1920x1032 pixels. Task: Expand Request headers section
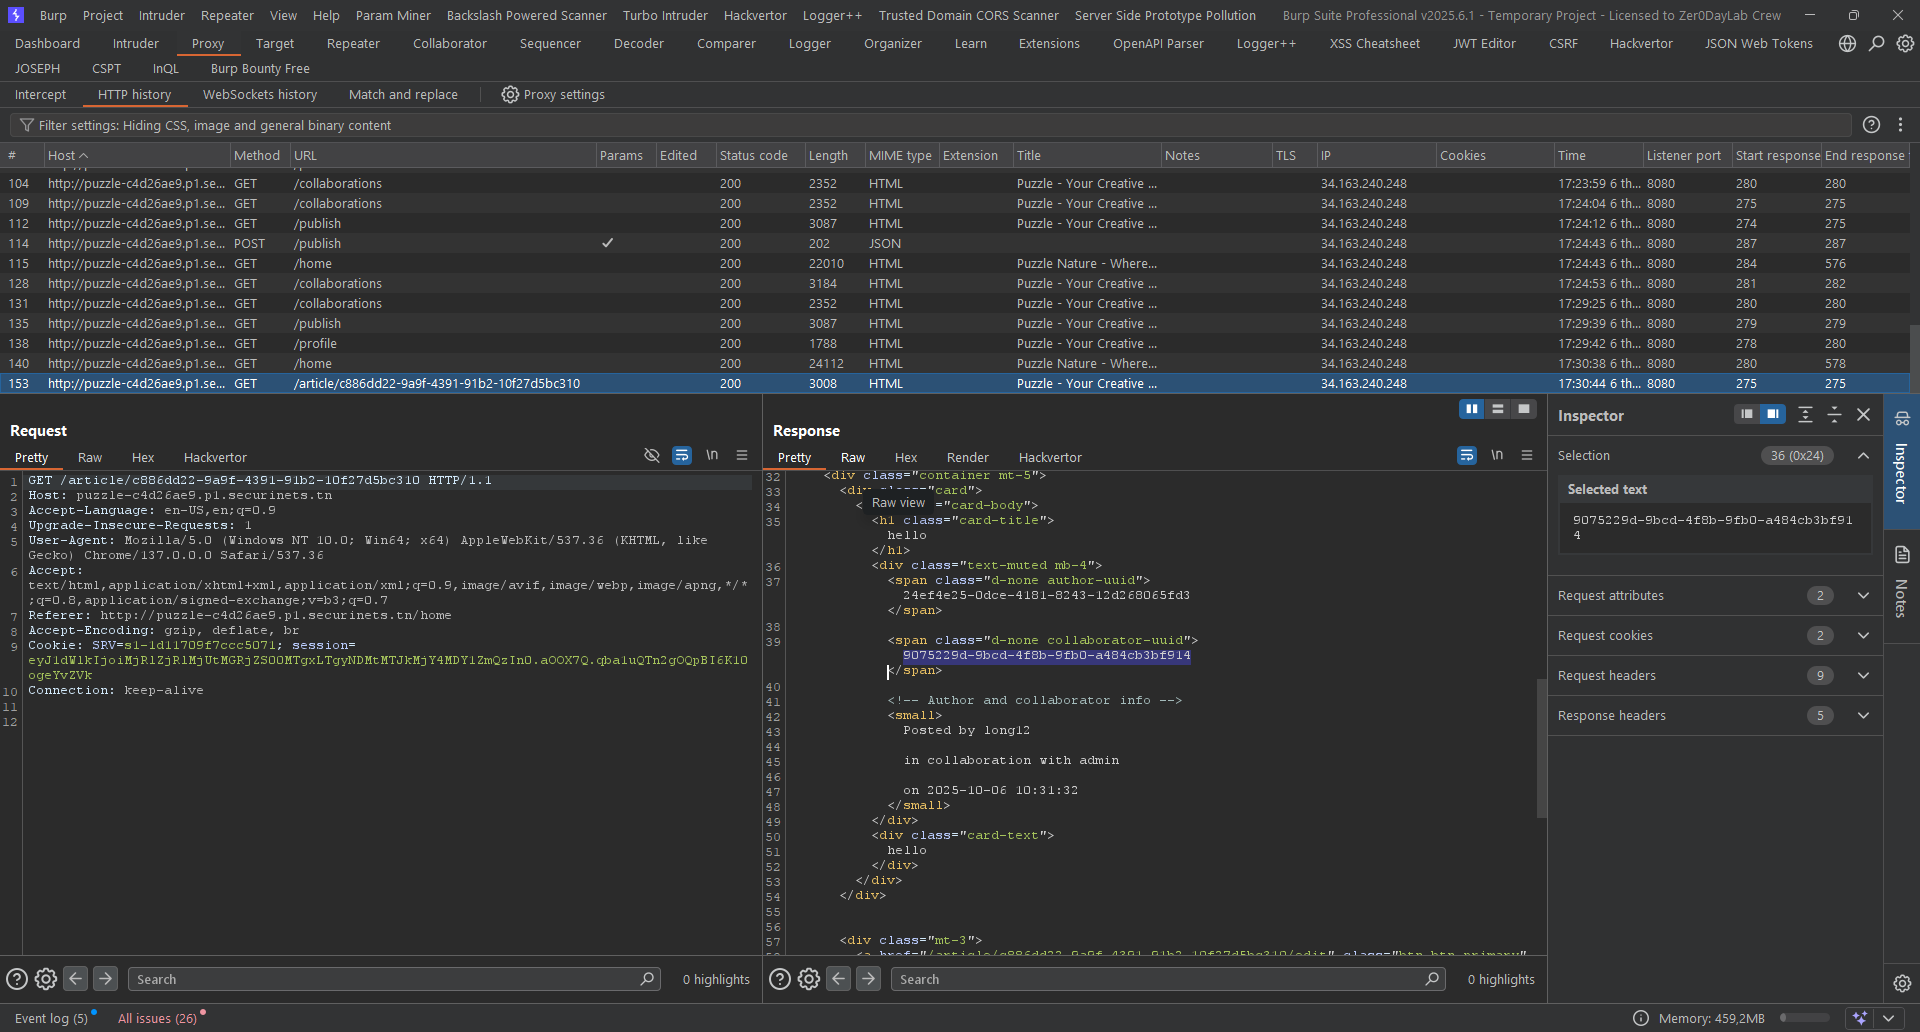[x=1864, y=676]
